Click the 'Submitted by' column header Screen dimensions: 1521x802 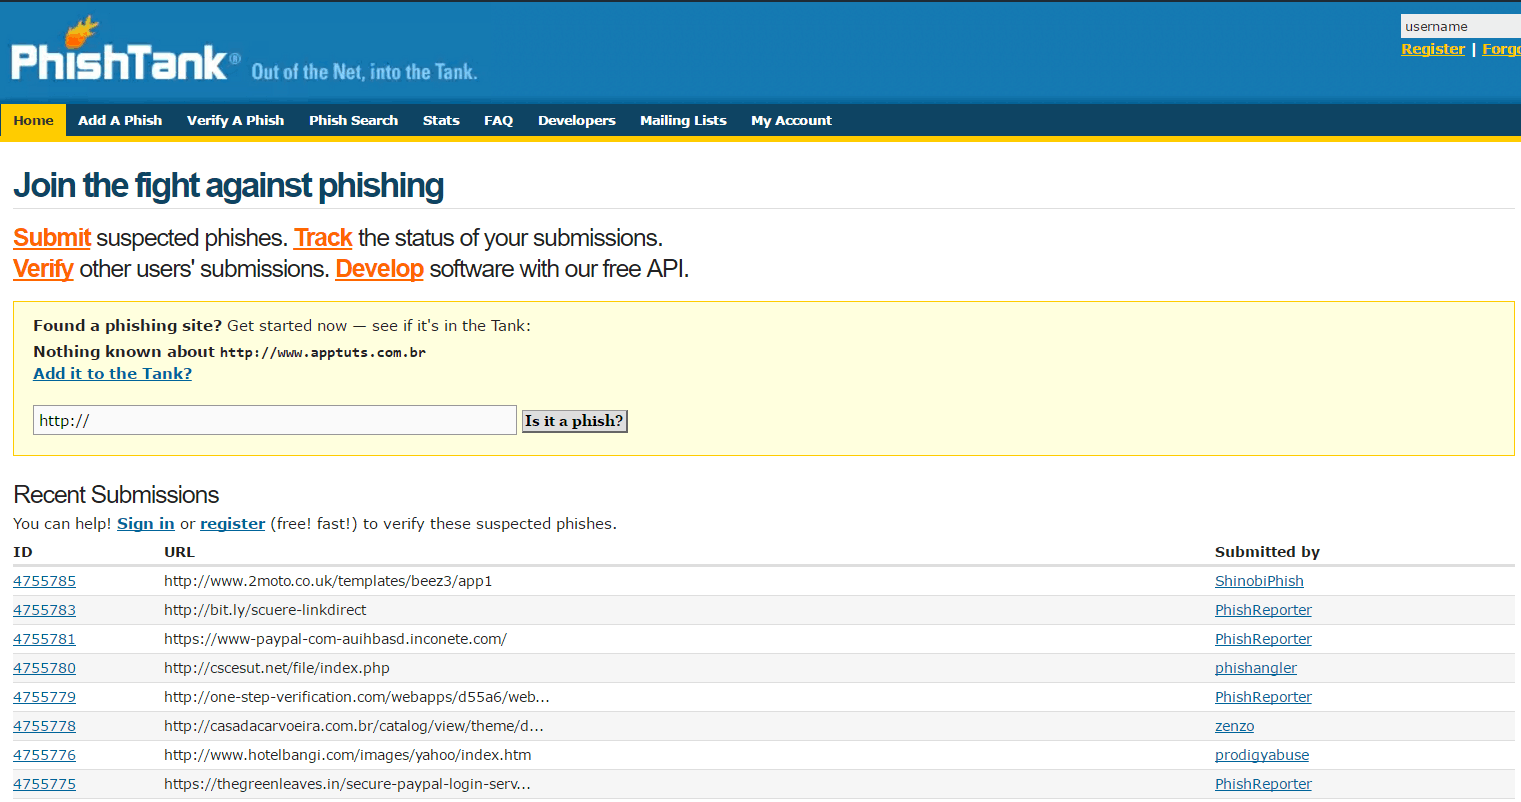coord(1267,552)
